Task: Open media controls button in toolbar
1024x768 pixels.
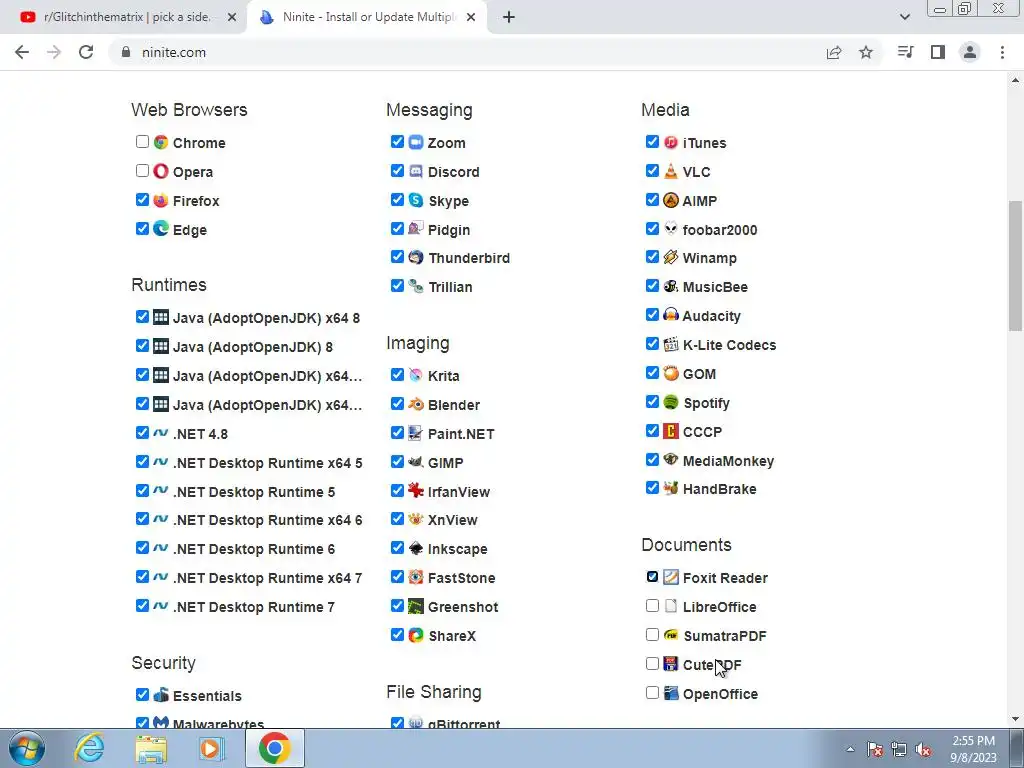Action: [x=906, y=52]
